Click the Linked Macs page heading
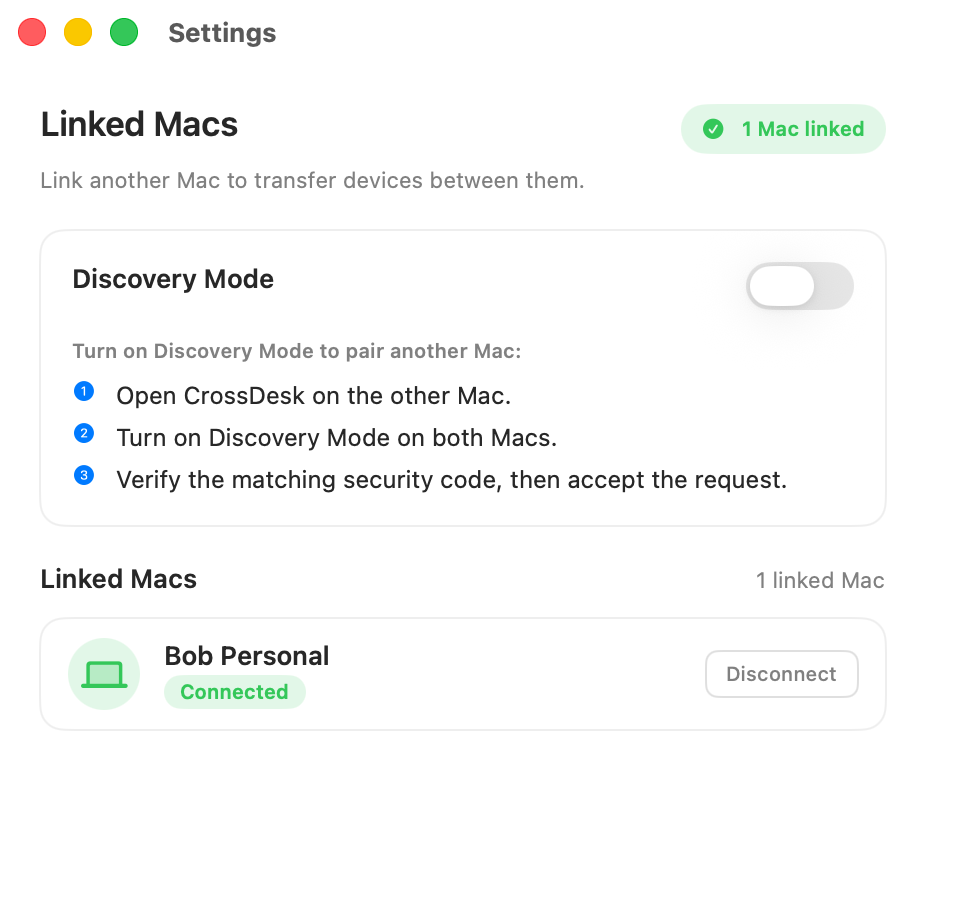Image resolution: width=958 pixels, height=900 pixels. click(x=139, y=125)
